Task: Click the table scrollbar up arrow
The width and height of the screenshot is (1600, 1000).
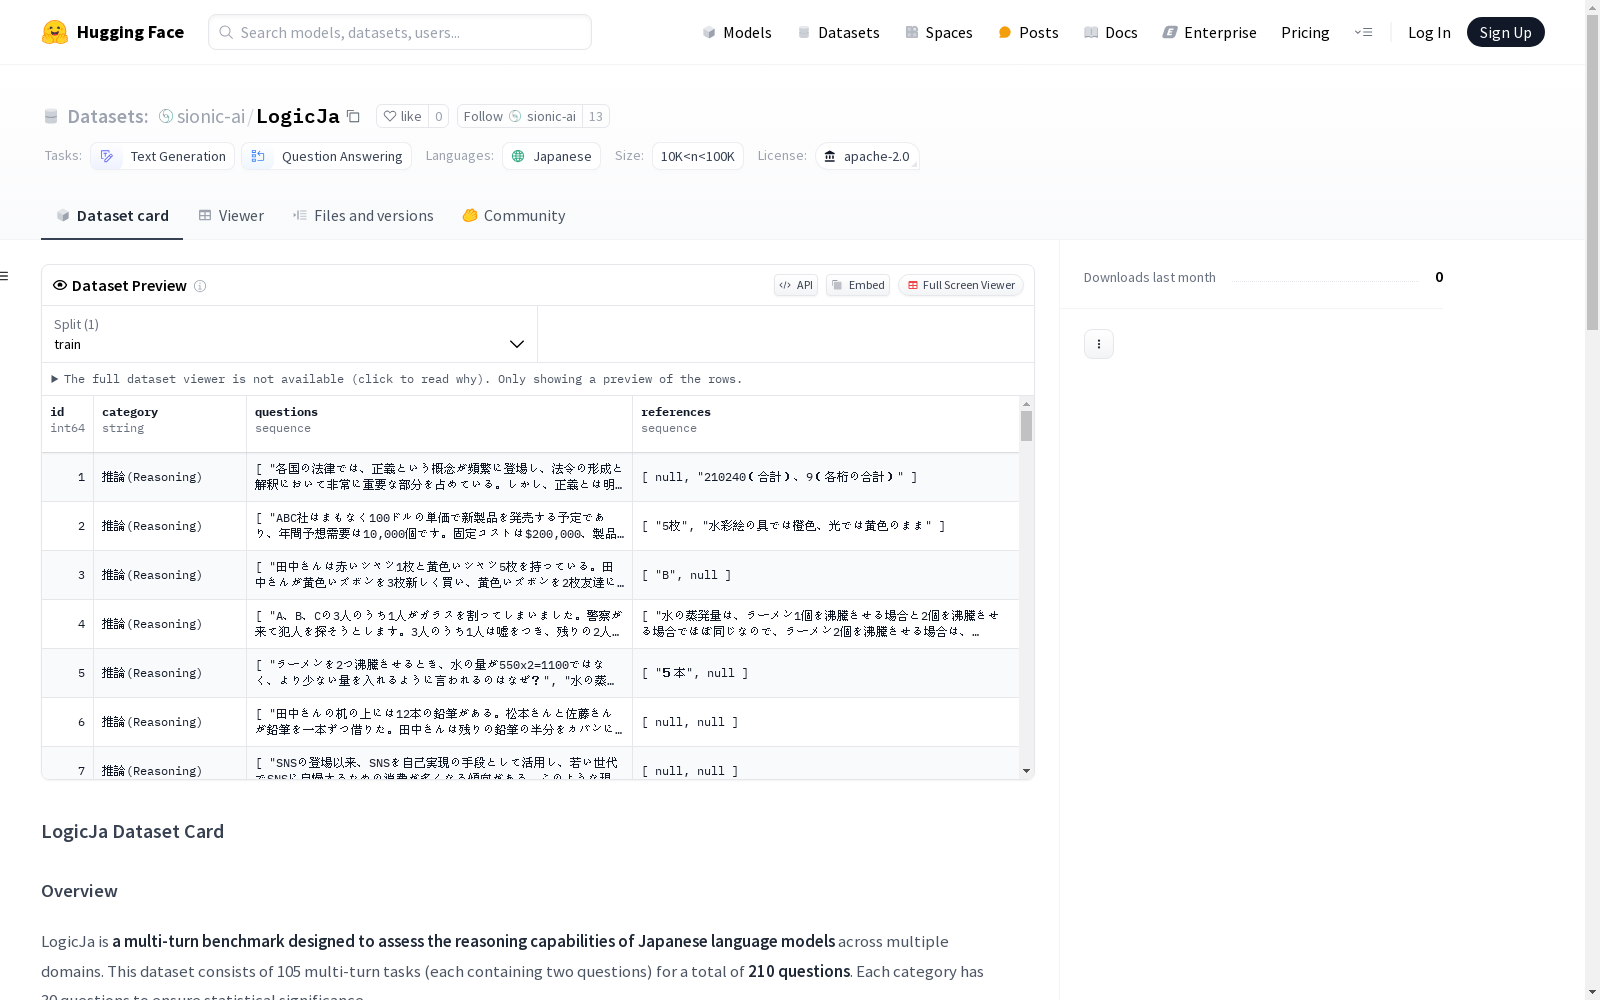Action: pyautogui.click(x=1026, y=404)
